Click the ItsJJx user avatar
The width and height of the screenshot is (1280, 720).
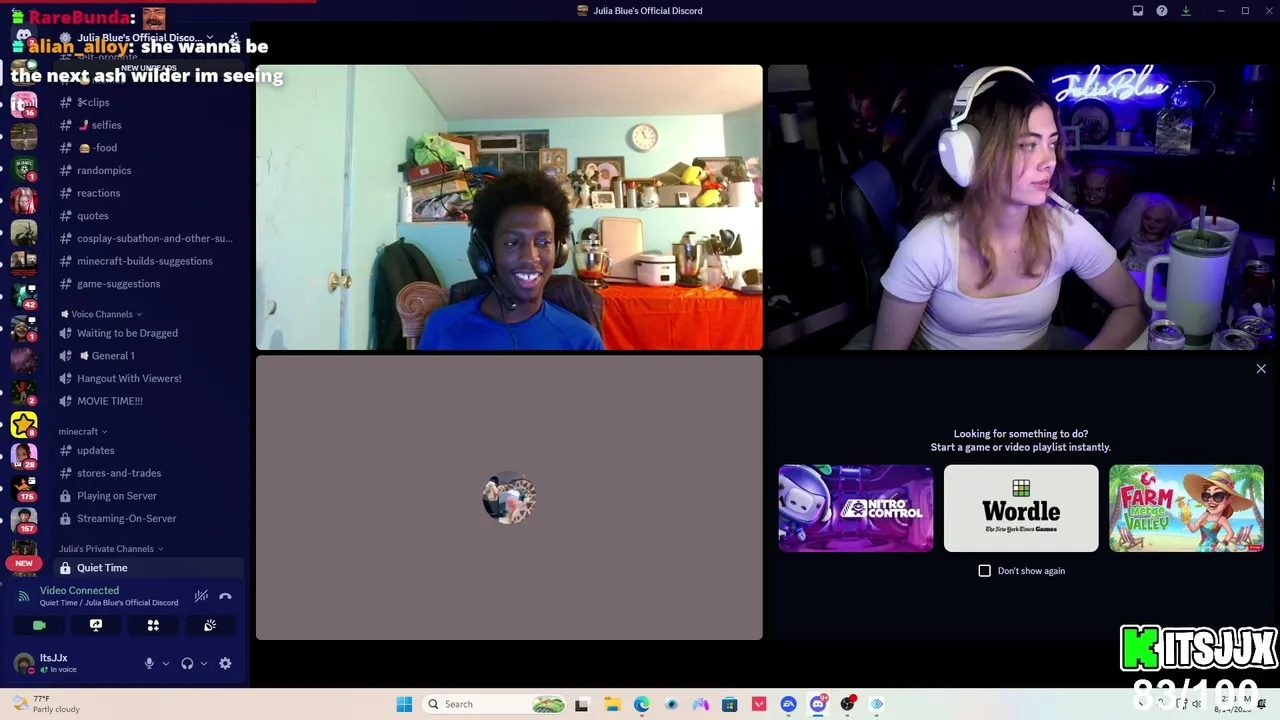pyautogui.click(x=24, y=663)
